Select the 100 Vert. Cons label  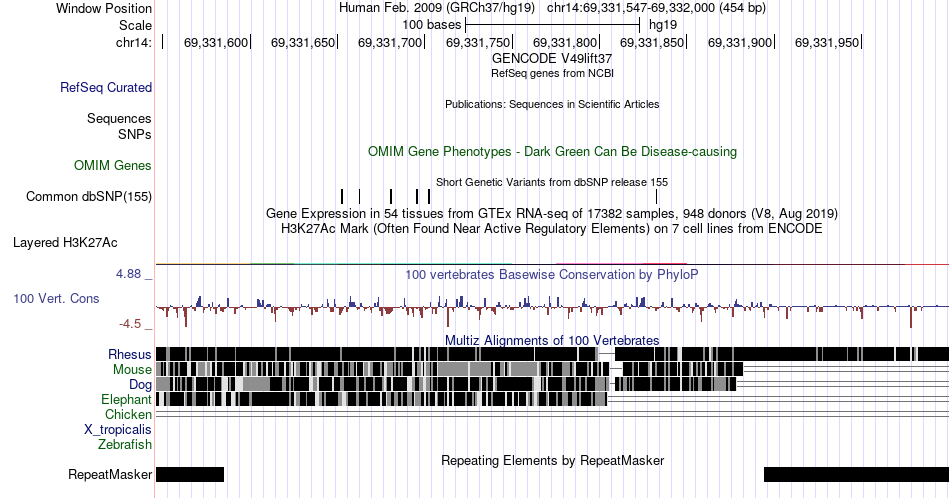(56, 298)
